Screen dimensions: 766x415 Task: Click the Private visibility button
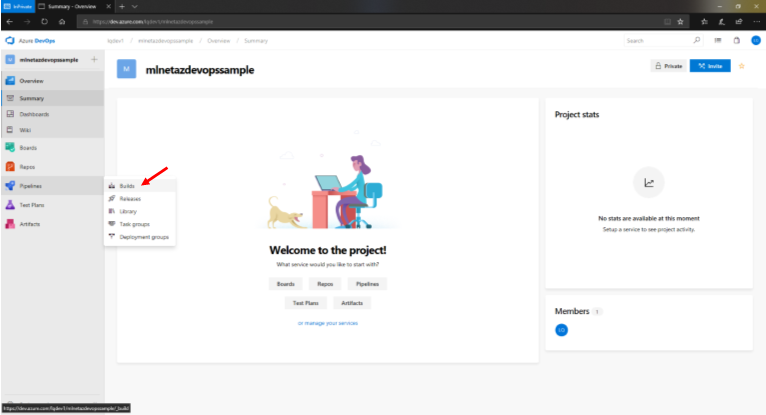[x=668, y=66]
